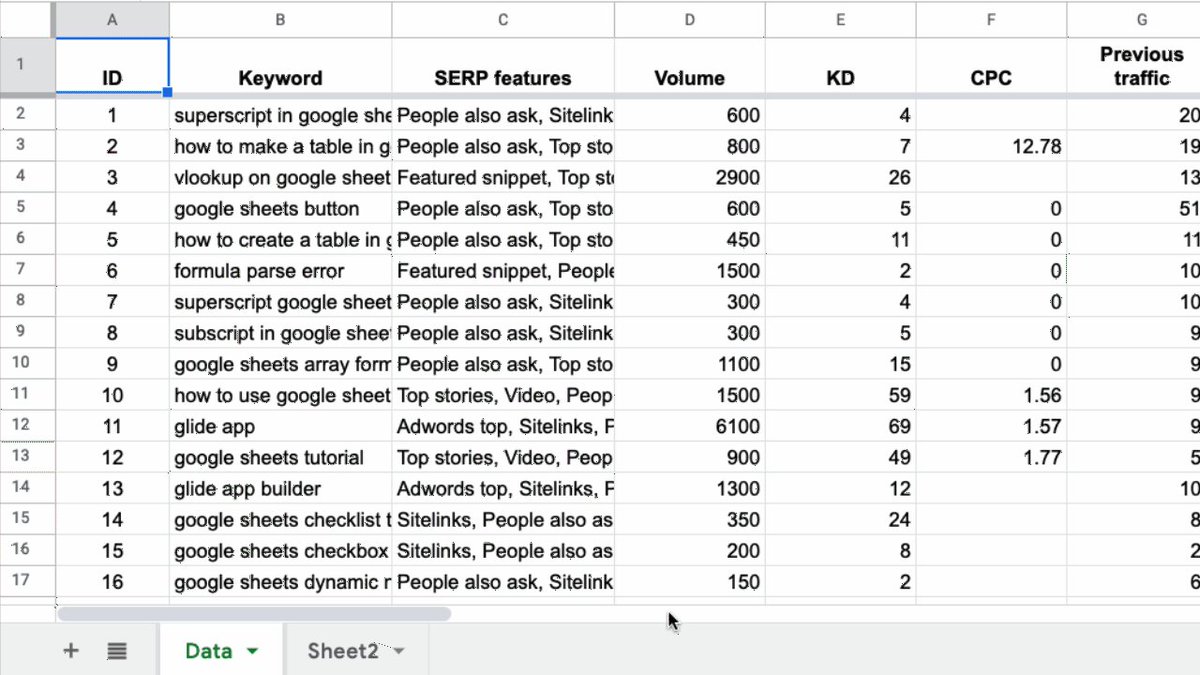Image resolution: width=1200 pixels, height=675 pixels.
Task: Open the Sheet2 tab dropdown arrow
Action: pyautogui.click(x=399, y=651)
